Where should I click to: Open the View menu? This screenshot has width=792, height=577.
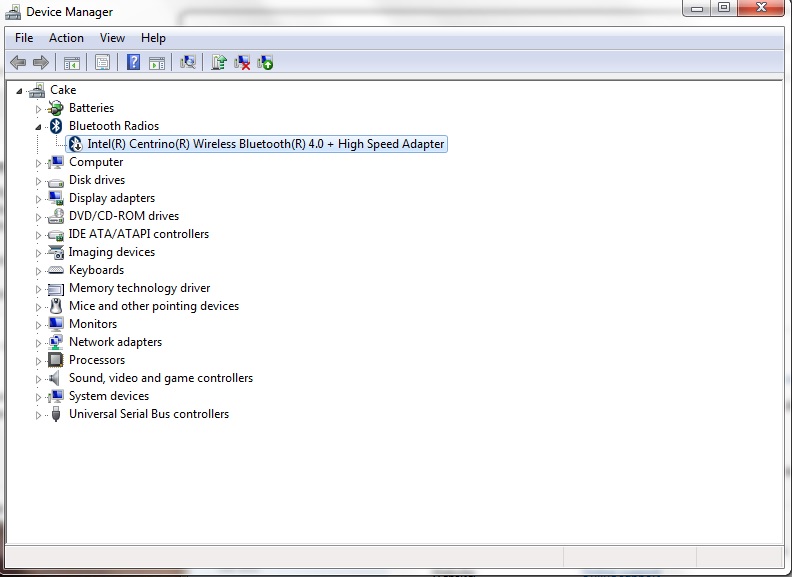coord(112,38)
